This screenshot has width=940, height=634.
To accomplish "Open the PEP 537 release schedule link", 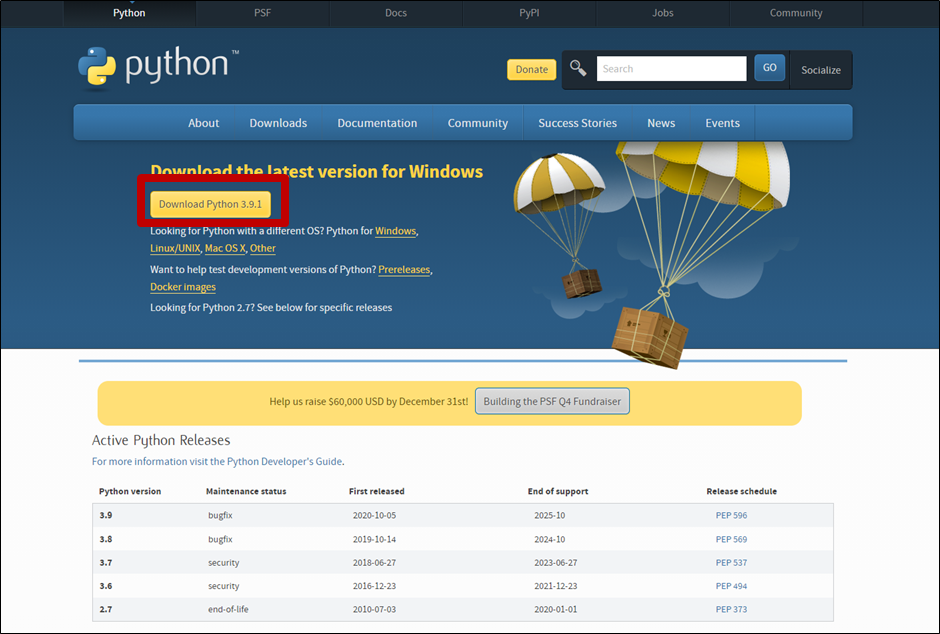I will [x=731, y=563].
